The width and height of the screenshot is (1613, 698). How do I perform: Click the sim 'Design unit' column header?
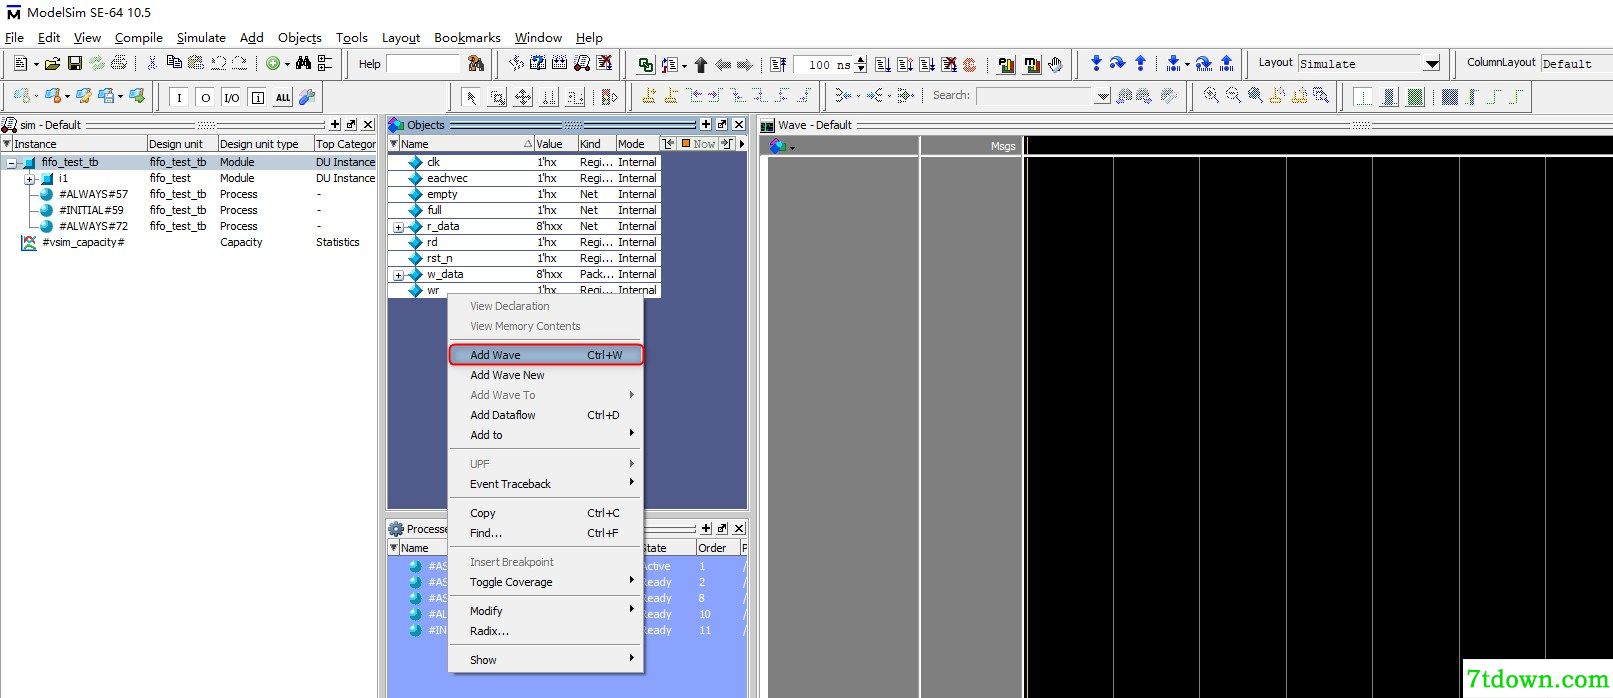tap(181, 144)
